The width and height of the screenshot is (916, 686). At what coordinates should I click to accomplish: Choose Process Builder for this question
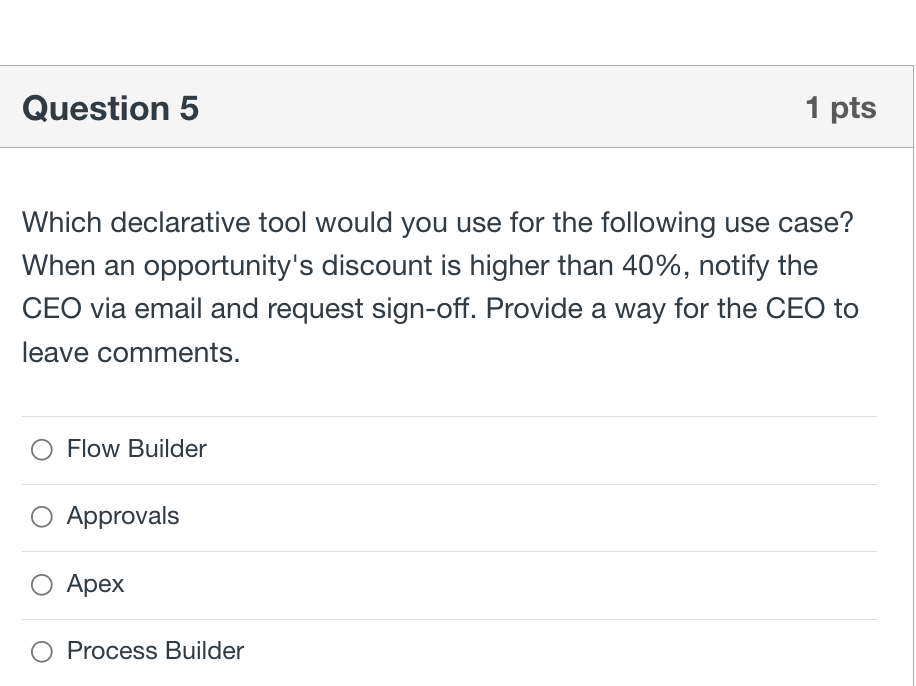[42, 651]
